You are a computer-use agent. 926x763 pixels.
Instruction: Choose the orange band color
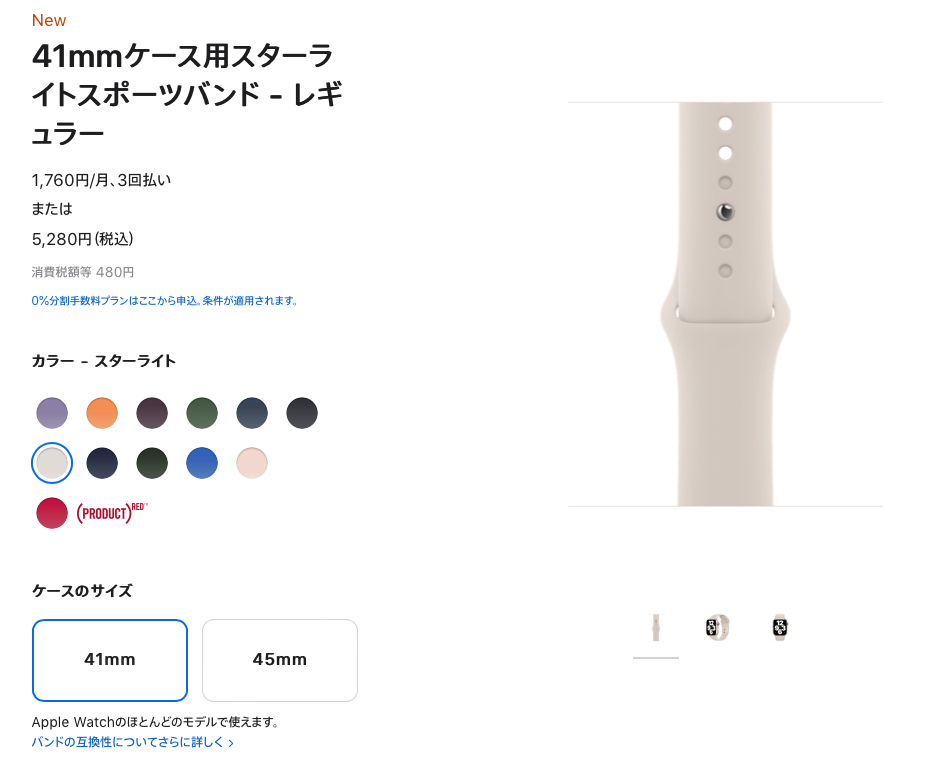click(x=102, y=413)
